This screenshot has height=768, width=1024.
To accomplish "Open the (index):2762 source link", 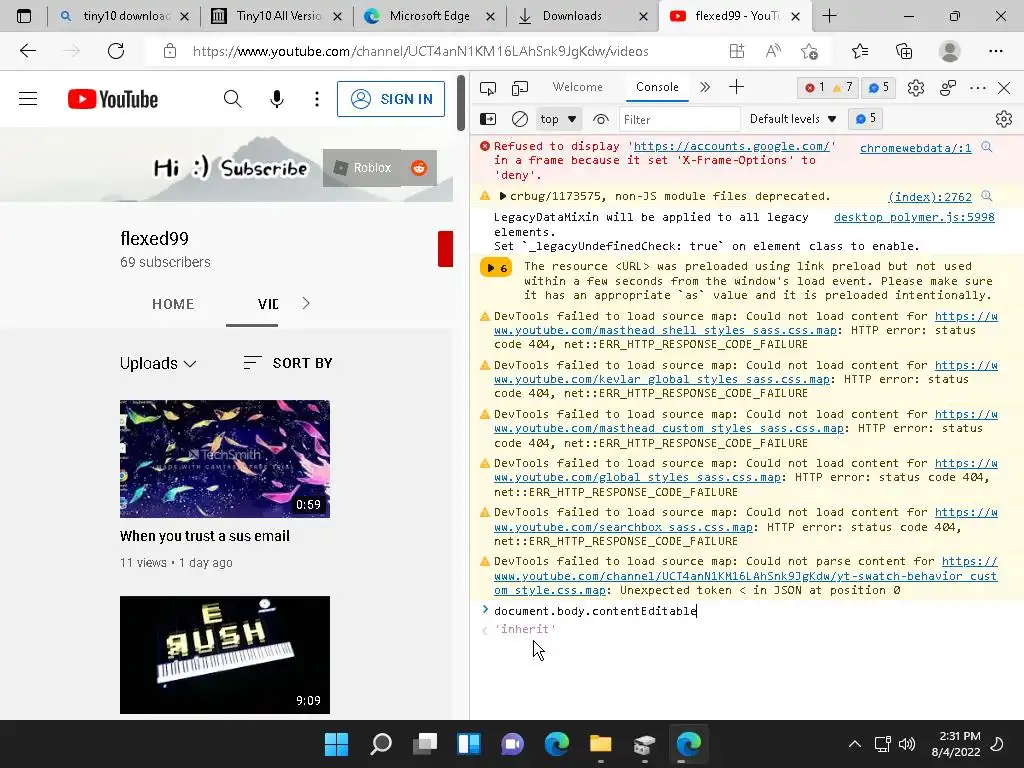I will coord(929,197).
